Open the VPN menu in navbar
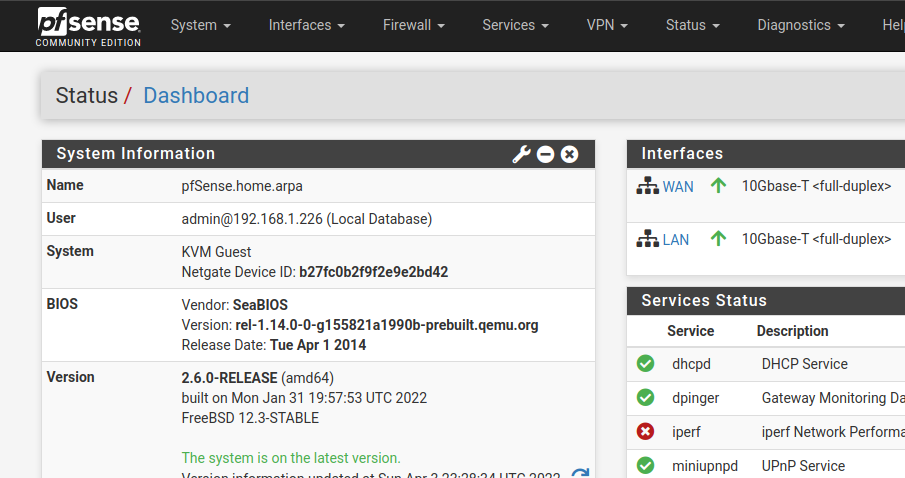This screenshot has height=478, width=905. pyautogui.click(x=607, y=25)
